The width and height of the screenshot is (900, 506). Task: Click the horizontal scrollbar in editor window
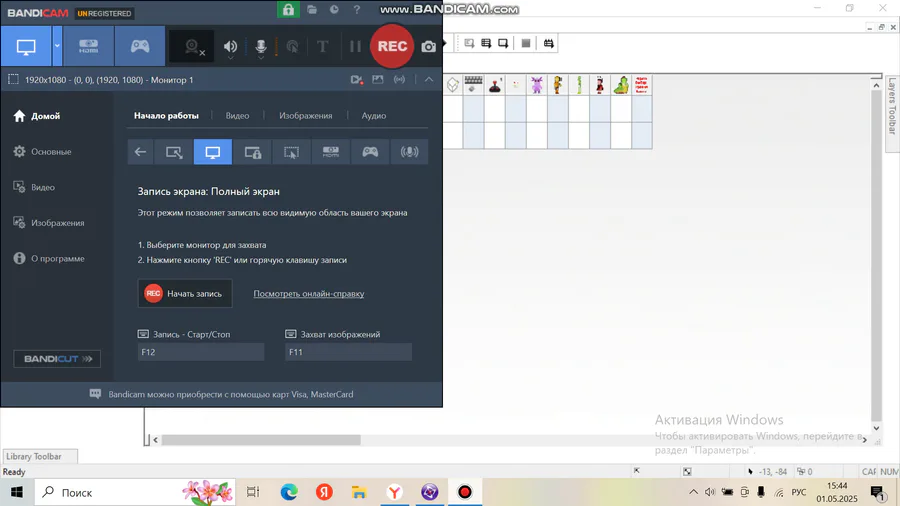[x=261, y=440]
